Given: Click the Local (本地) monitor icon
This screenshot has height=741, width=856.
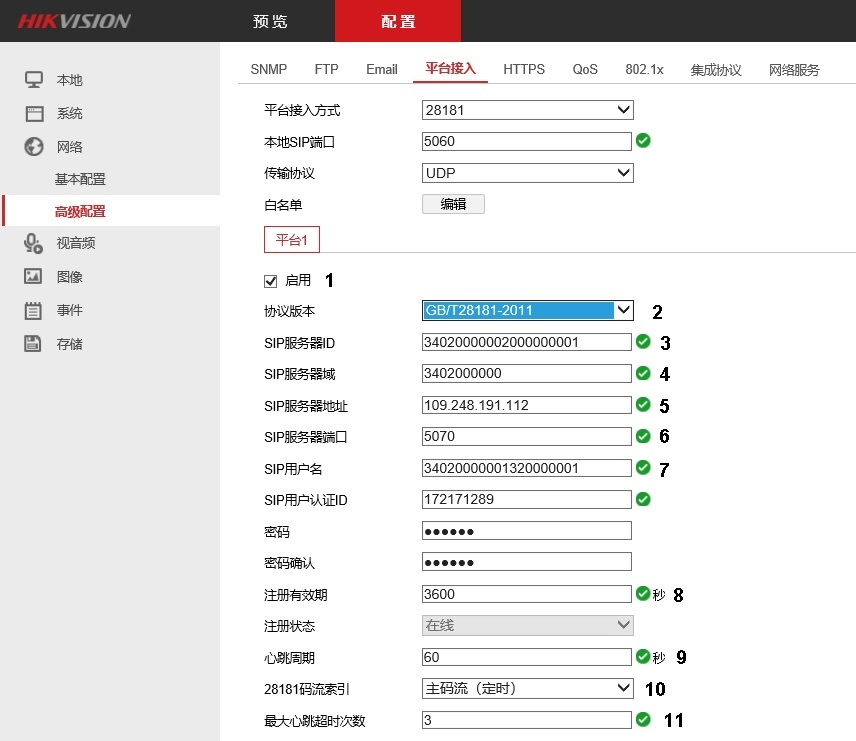Looking at the screenshot, I should tap(34, 80).
